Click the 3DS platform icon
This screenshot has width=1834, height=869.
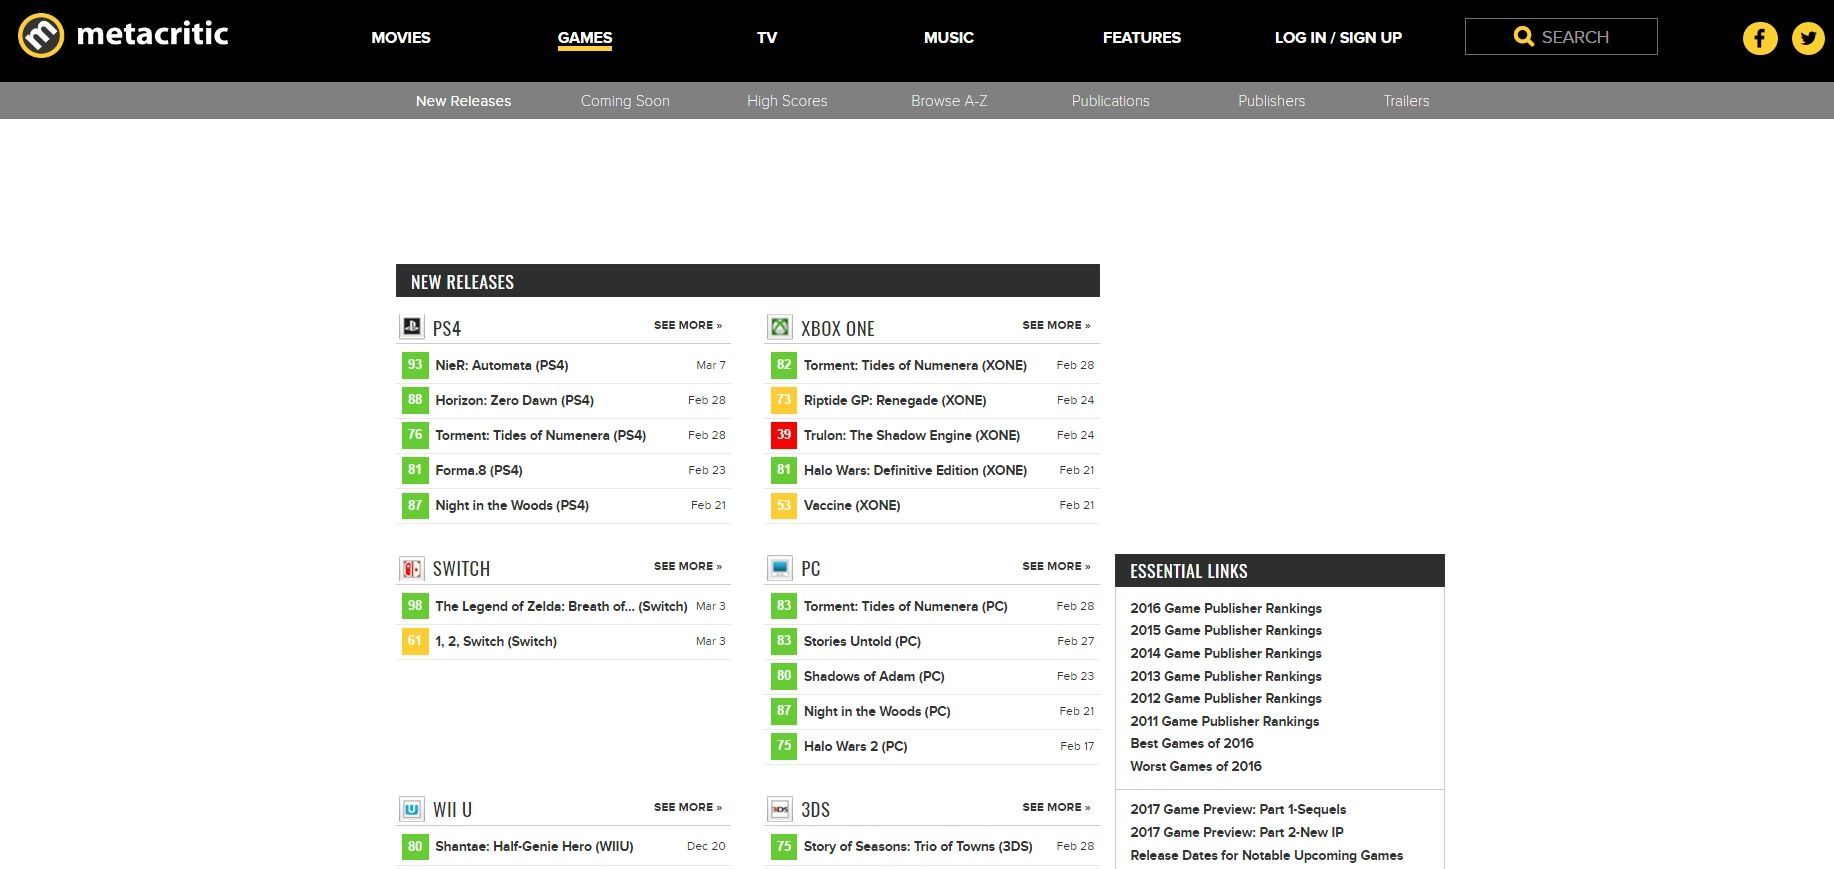pos(780,808)
